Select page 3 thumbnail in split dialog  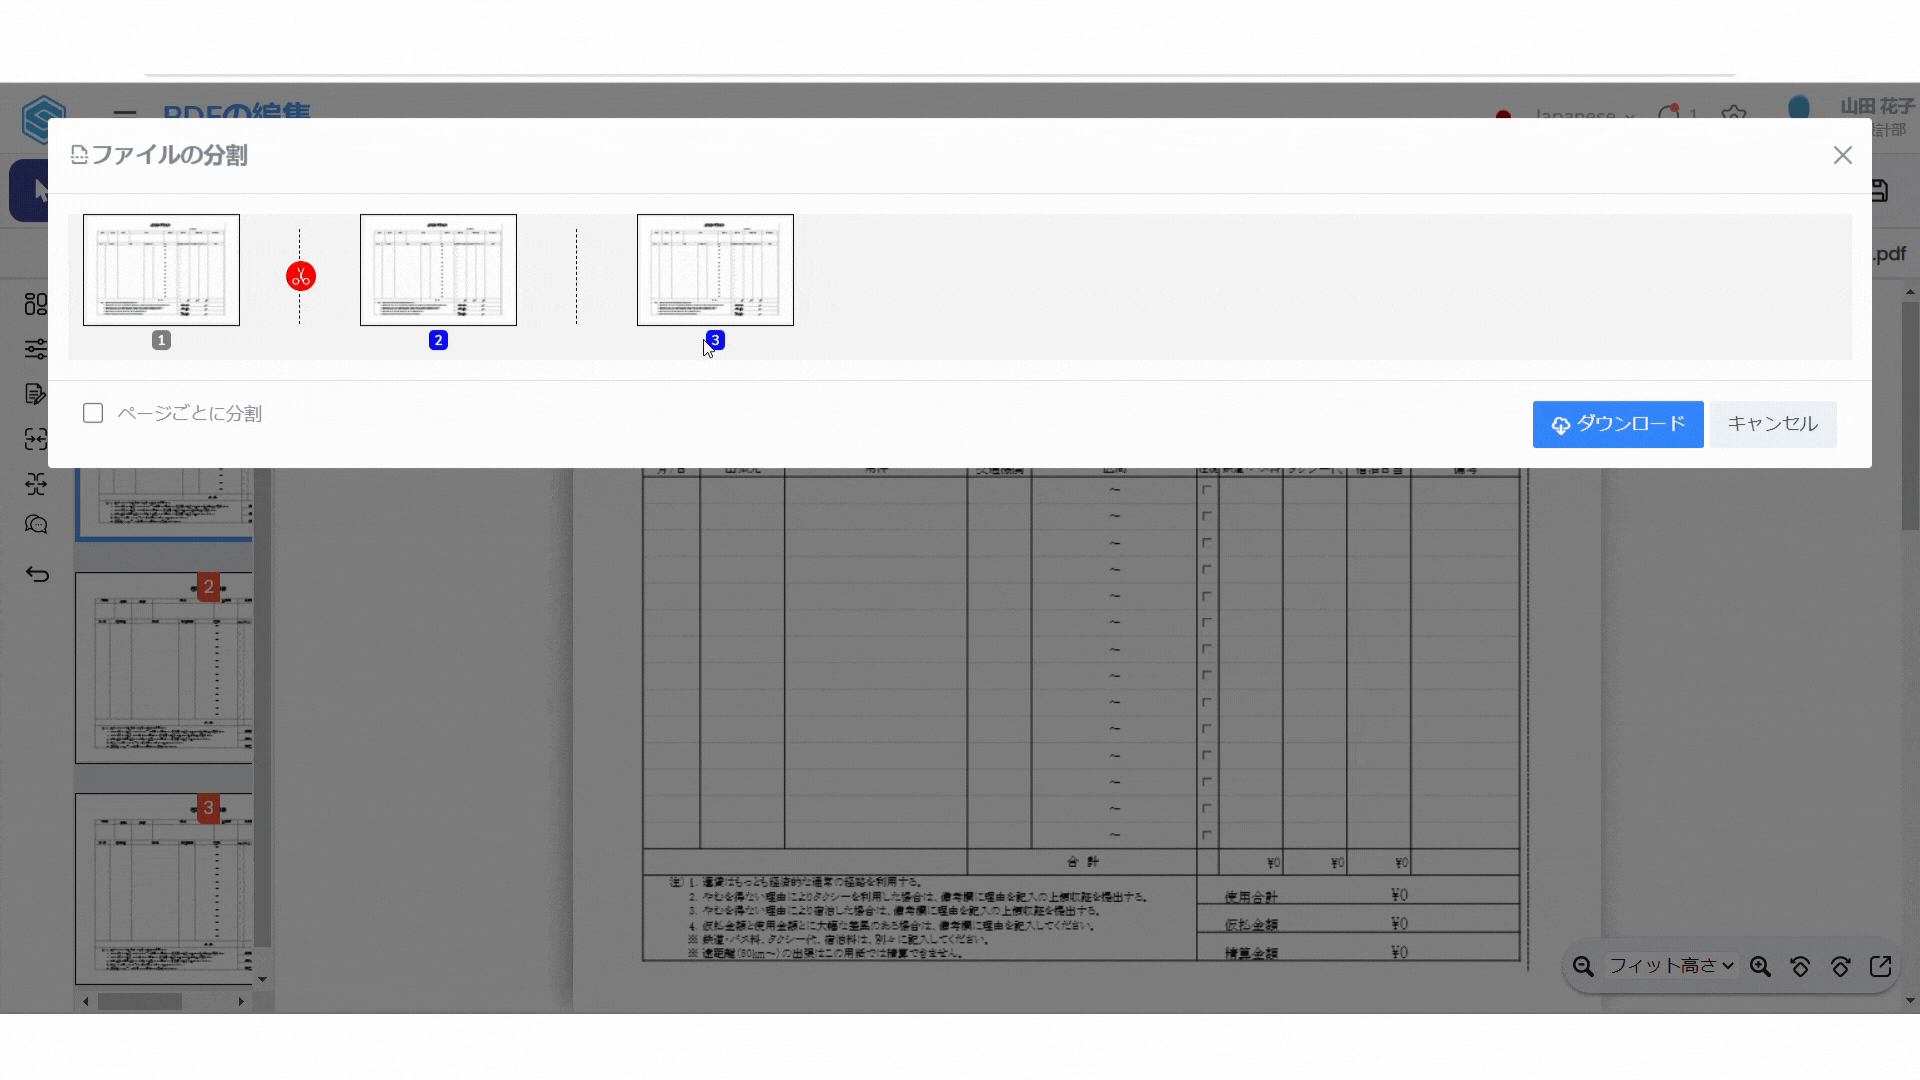click(x=715, y=270)
